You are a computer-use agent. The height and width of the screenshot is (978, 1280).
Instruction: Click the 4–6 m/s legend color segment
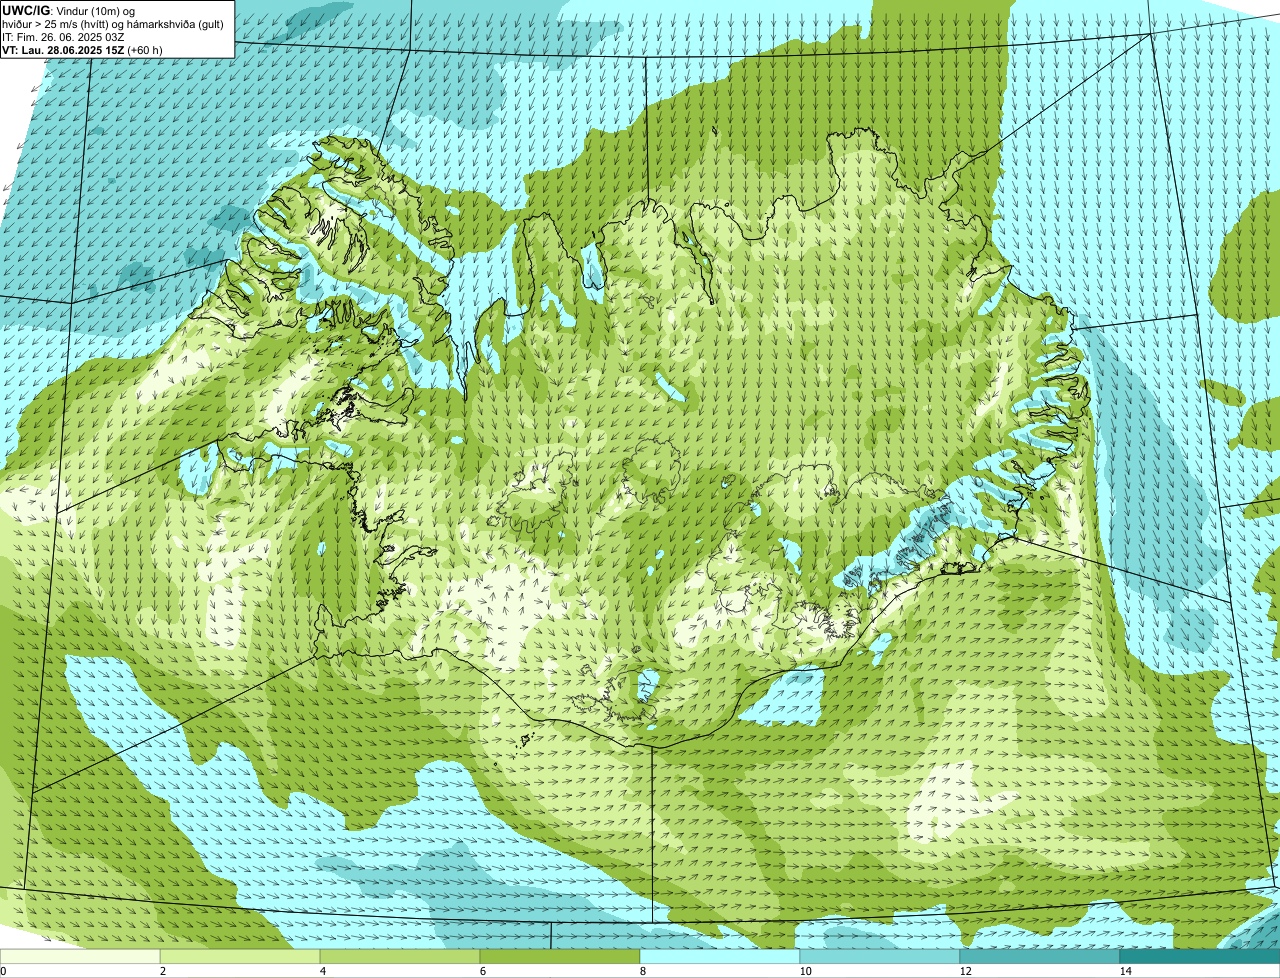[x=400, y=957]
